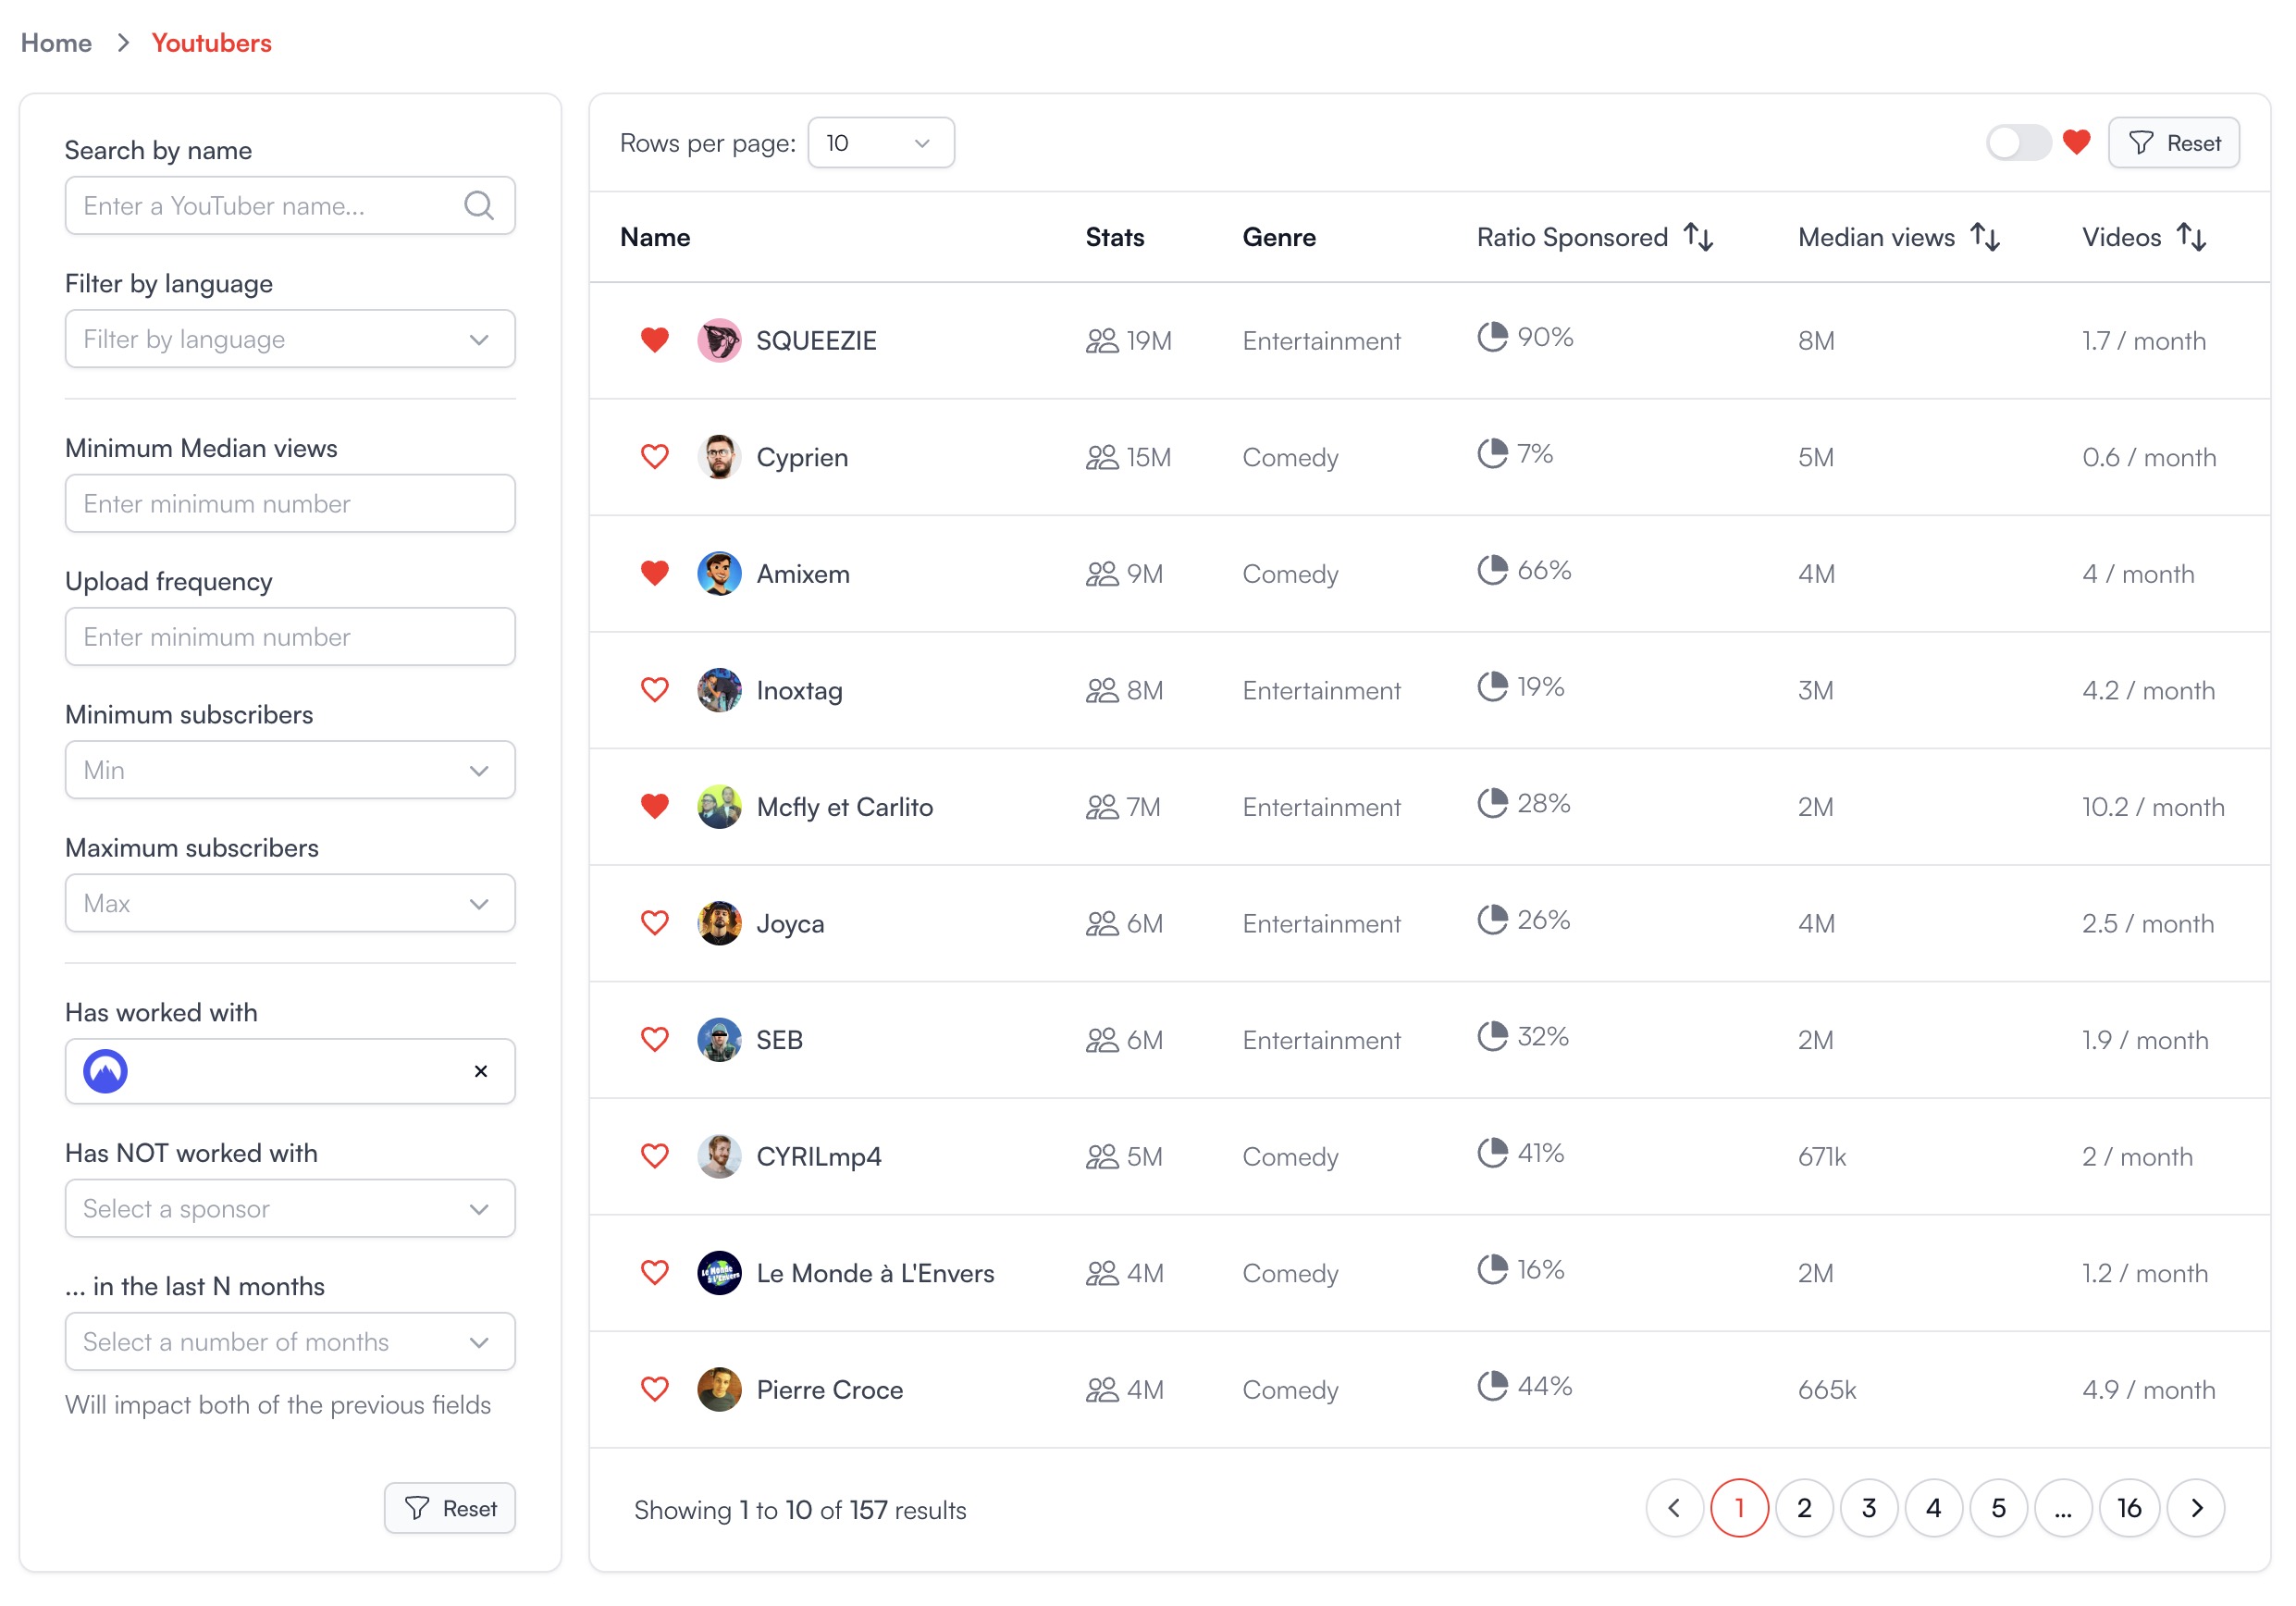Viewport: 2296px width, 1606px height.
Task: Click the Genre column header
Action: click(1279, 237)
